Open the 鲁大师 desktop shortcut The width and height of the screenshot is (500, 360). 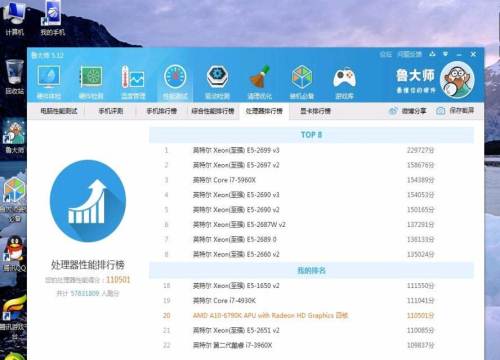(14, 137)
